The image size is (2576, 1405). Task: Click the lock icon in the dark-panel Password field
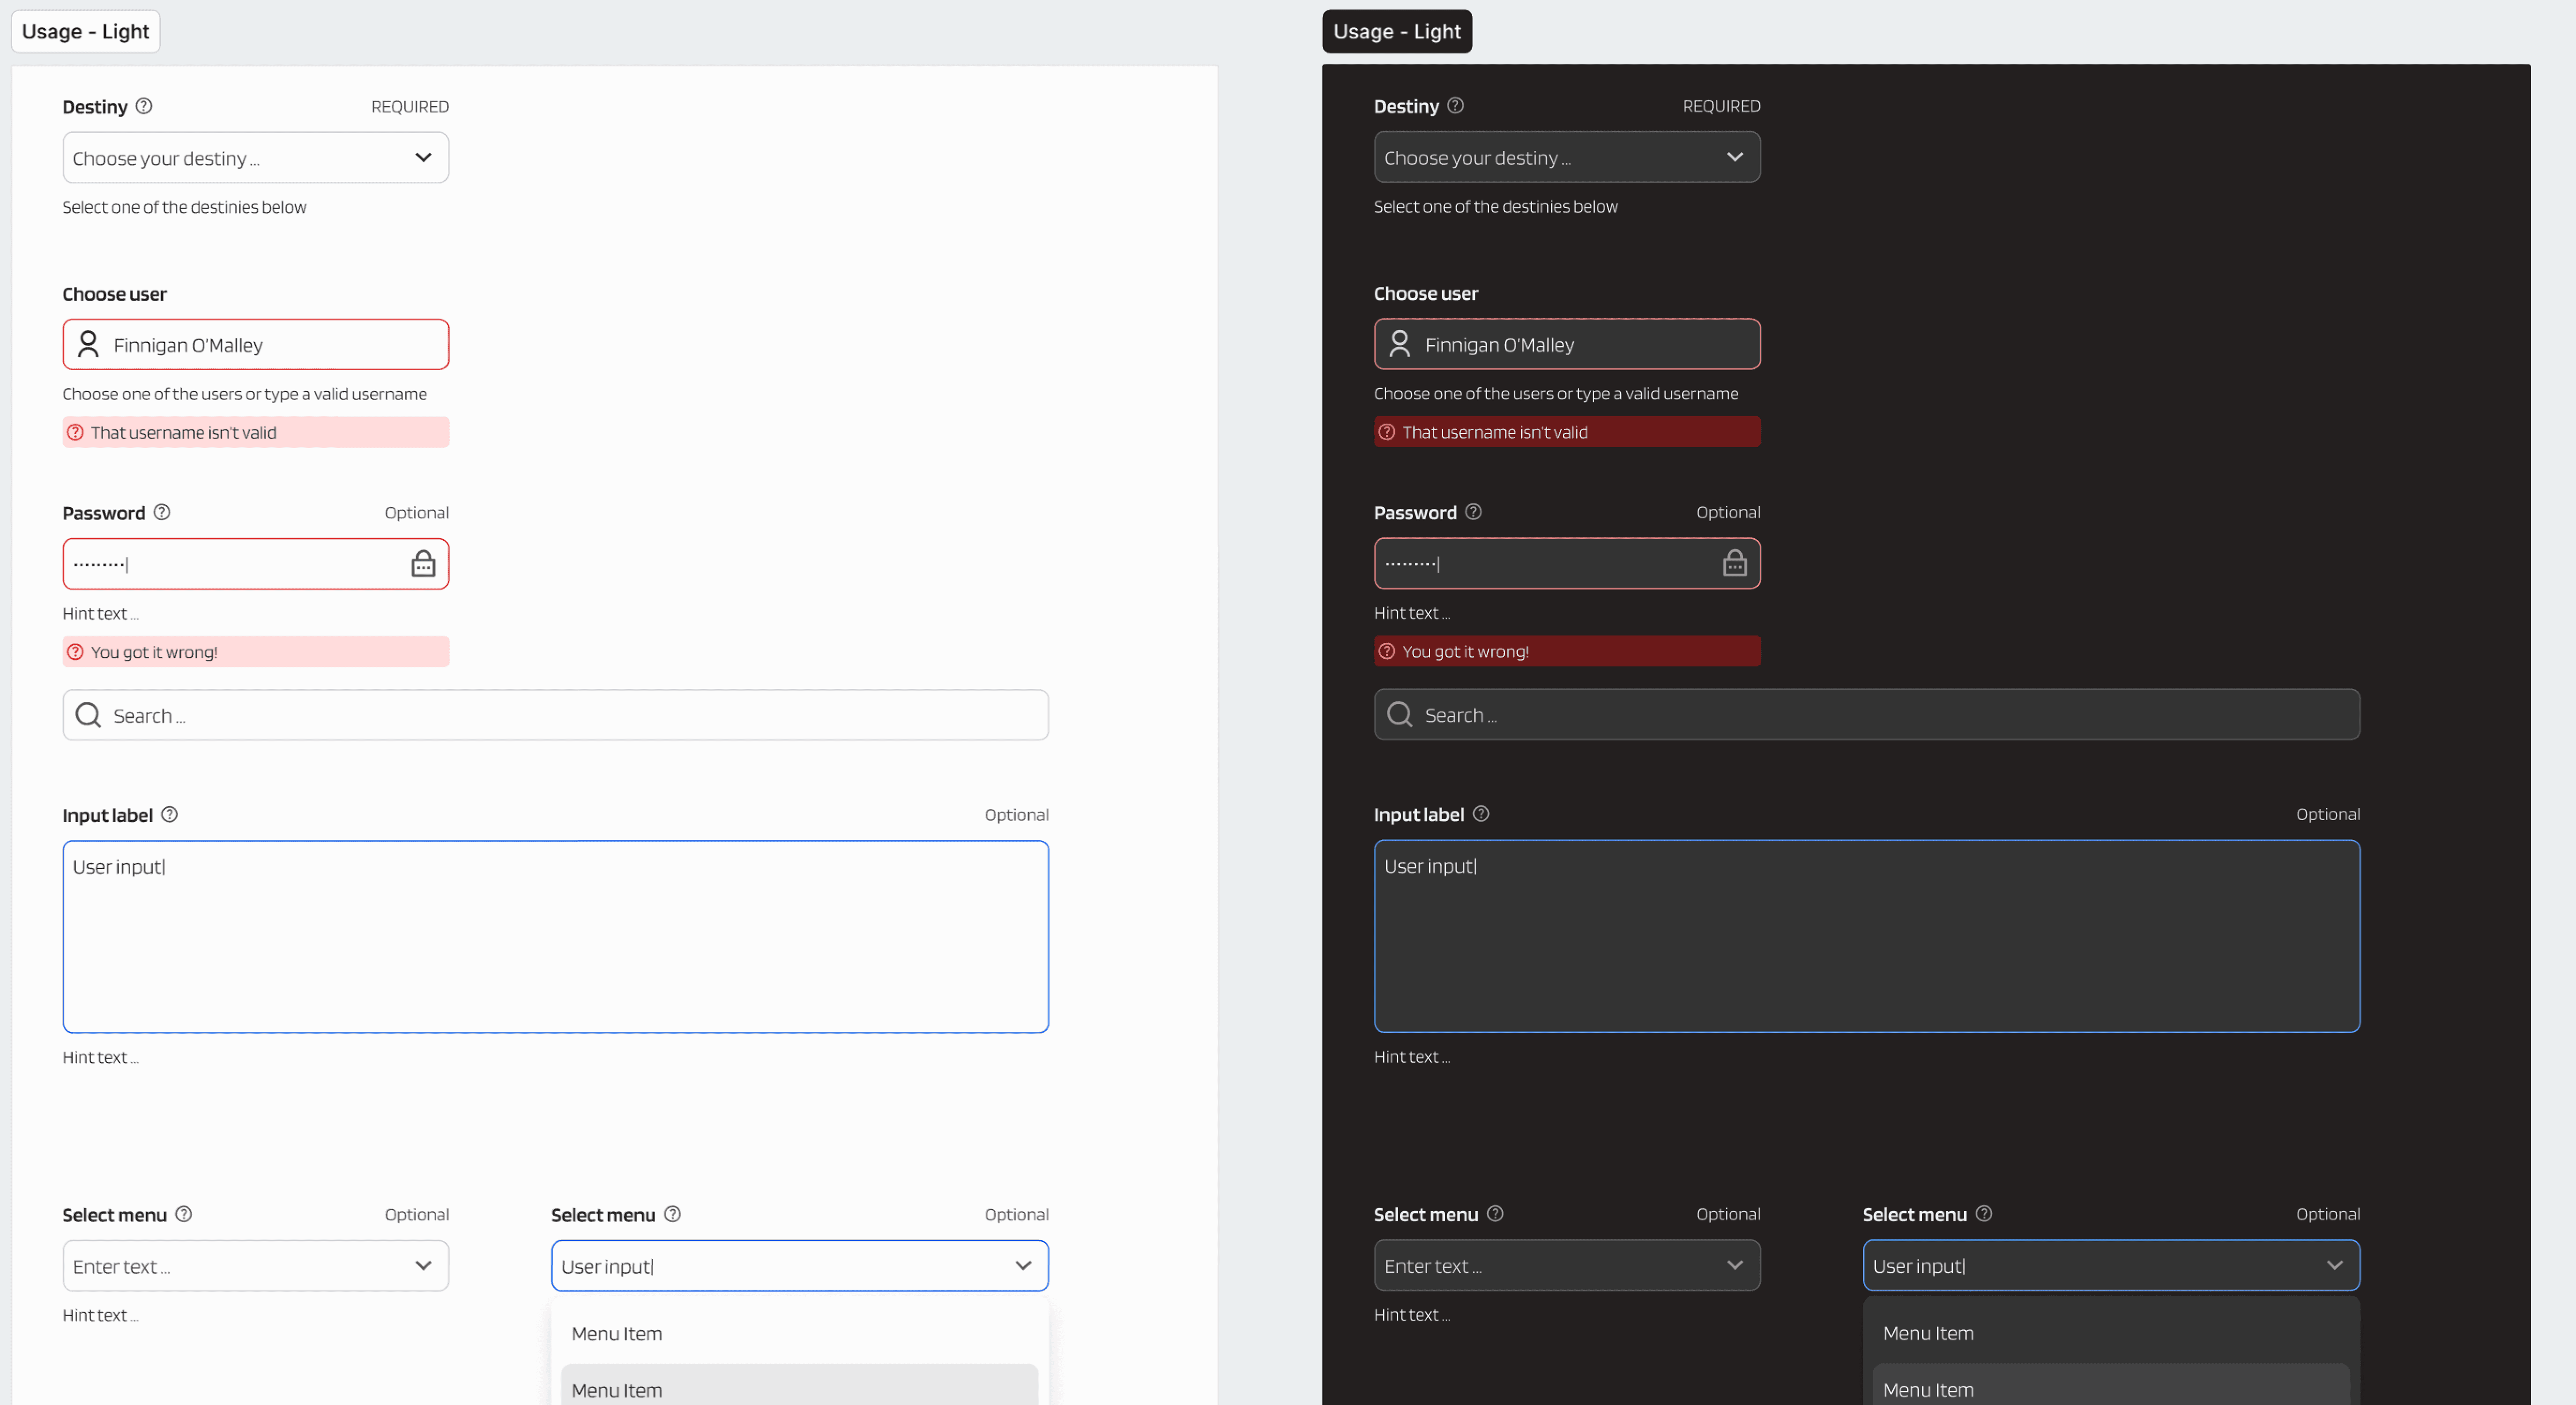point(1734,563)
